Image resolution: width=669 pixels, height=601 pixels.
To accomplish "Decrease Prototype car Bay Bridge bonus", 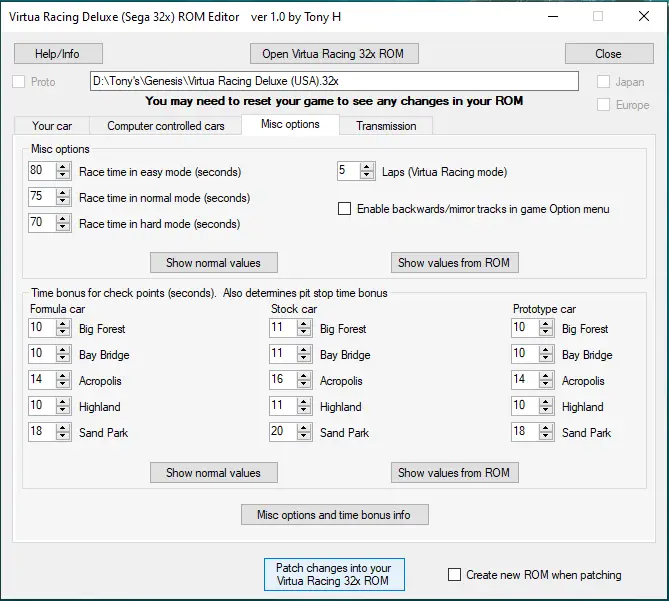I will (546, 358).
